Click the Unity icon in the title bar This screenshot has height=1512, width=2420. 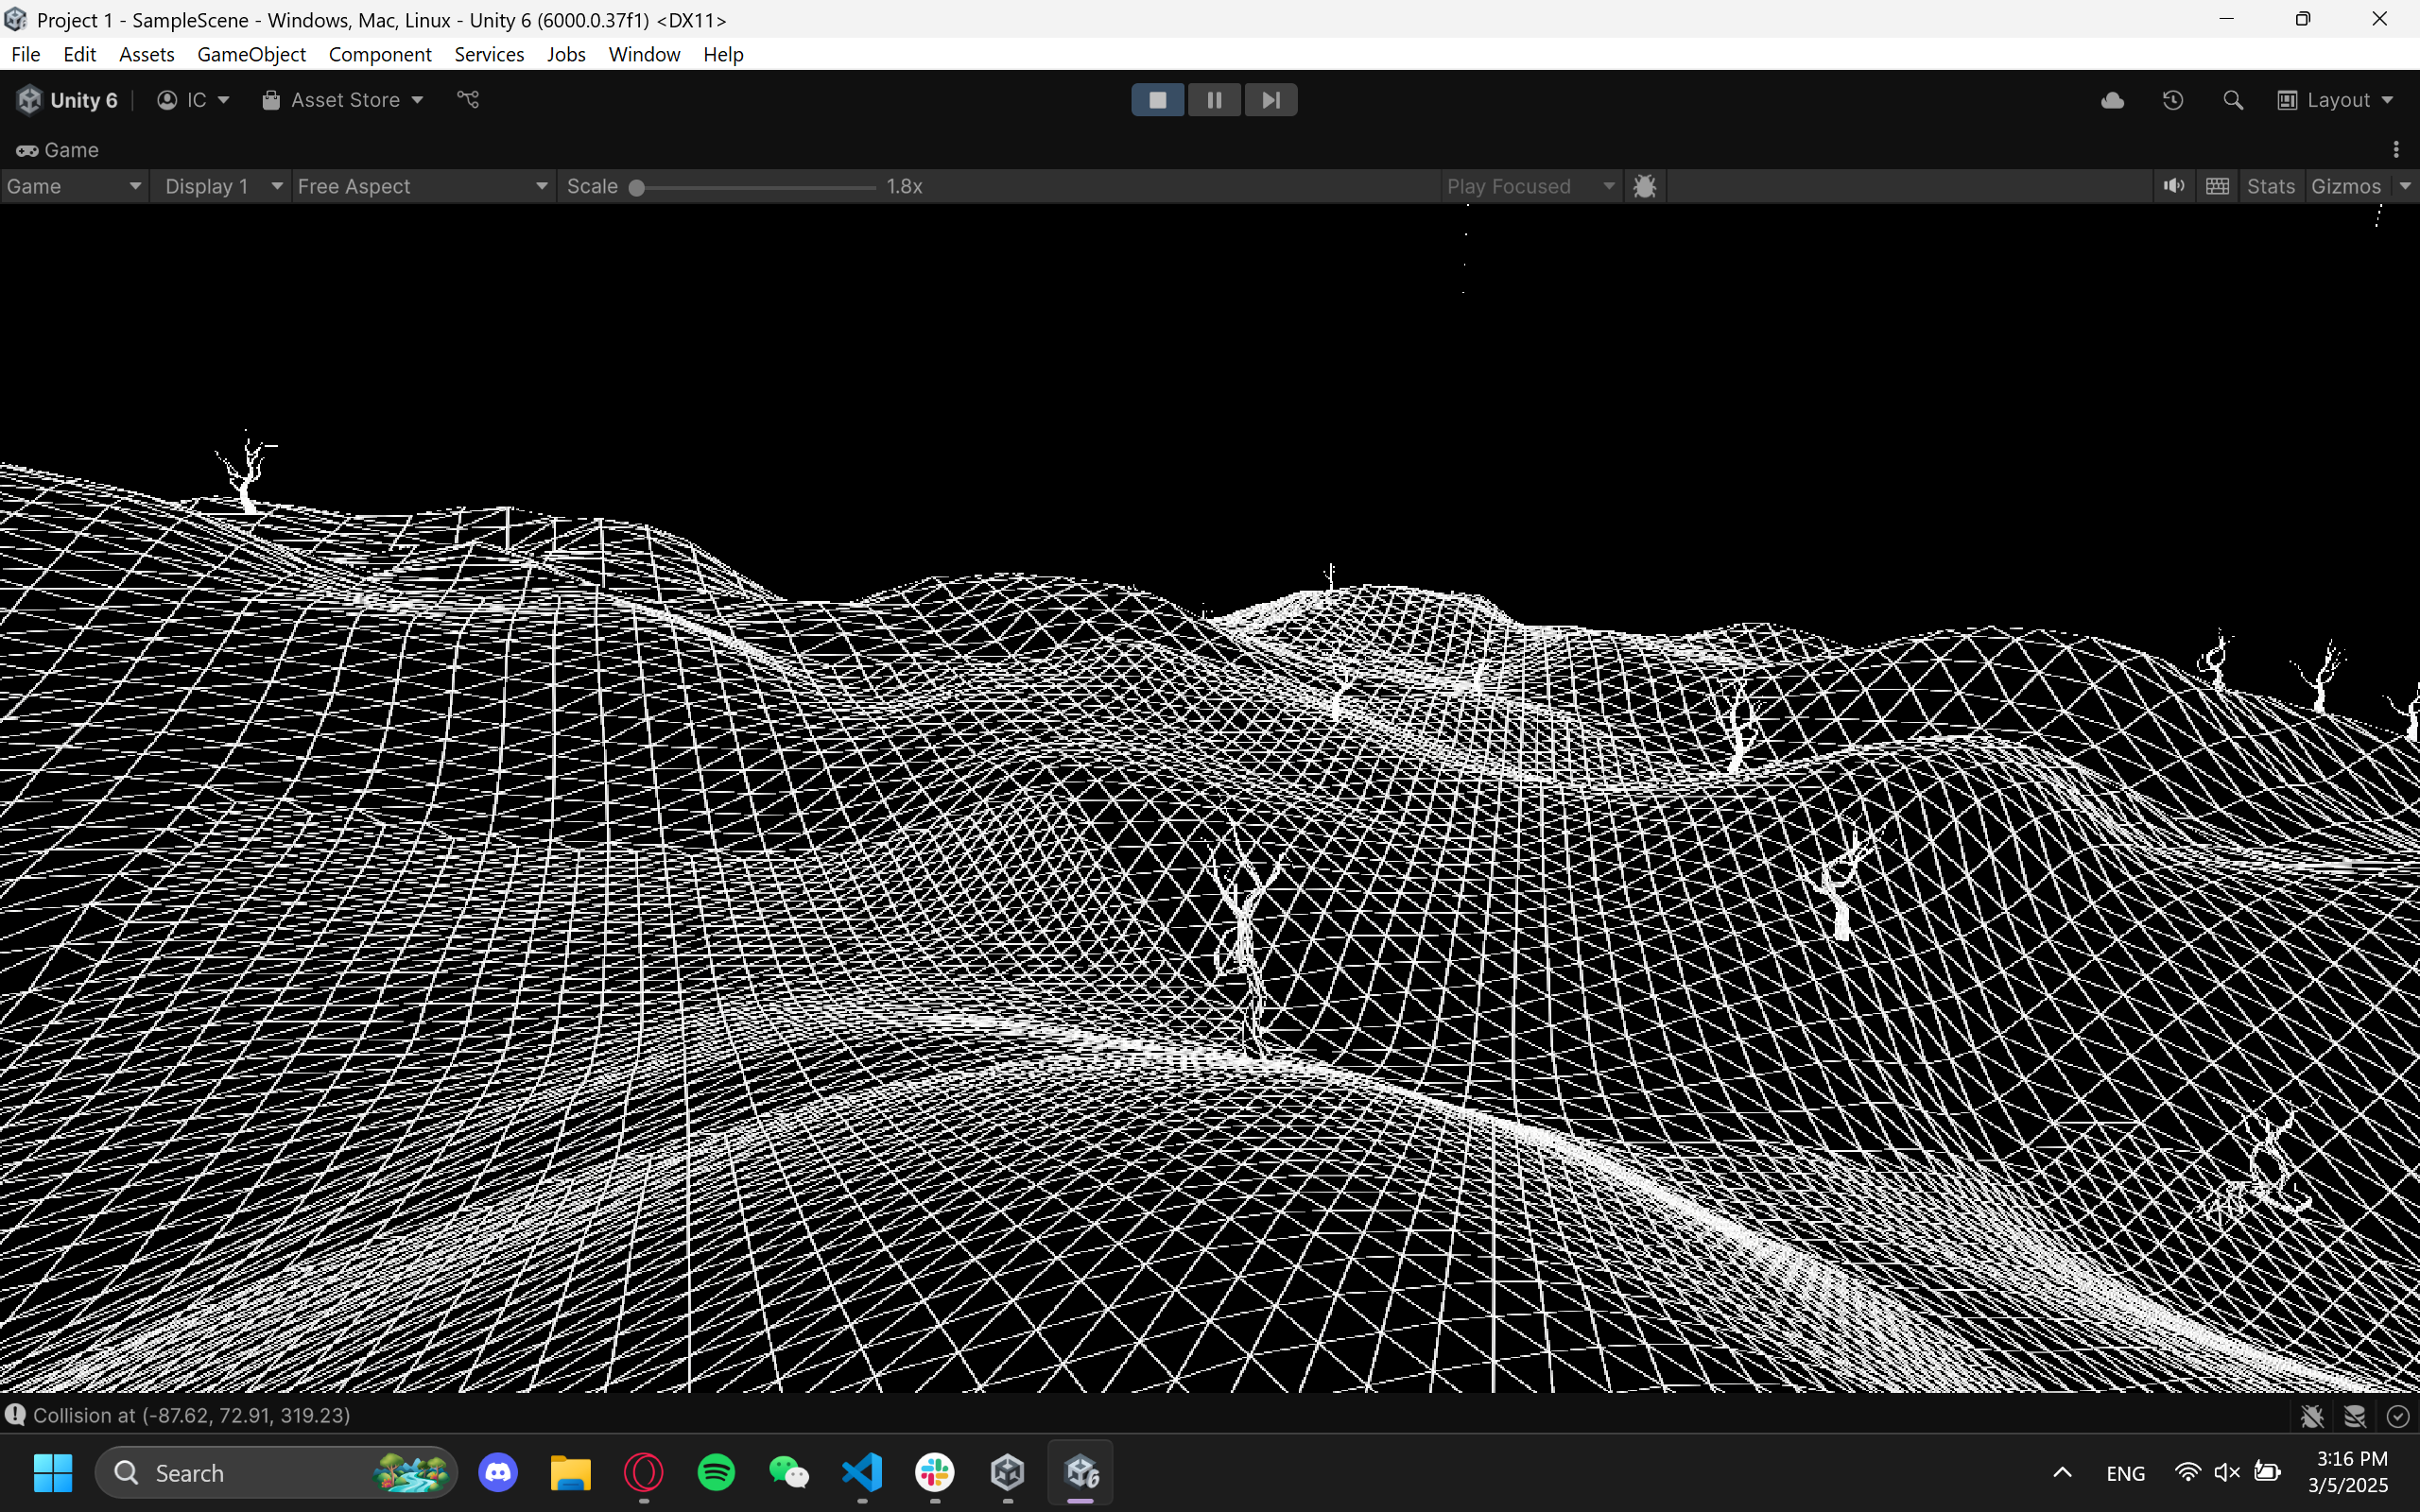pos(15,19)
